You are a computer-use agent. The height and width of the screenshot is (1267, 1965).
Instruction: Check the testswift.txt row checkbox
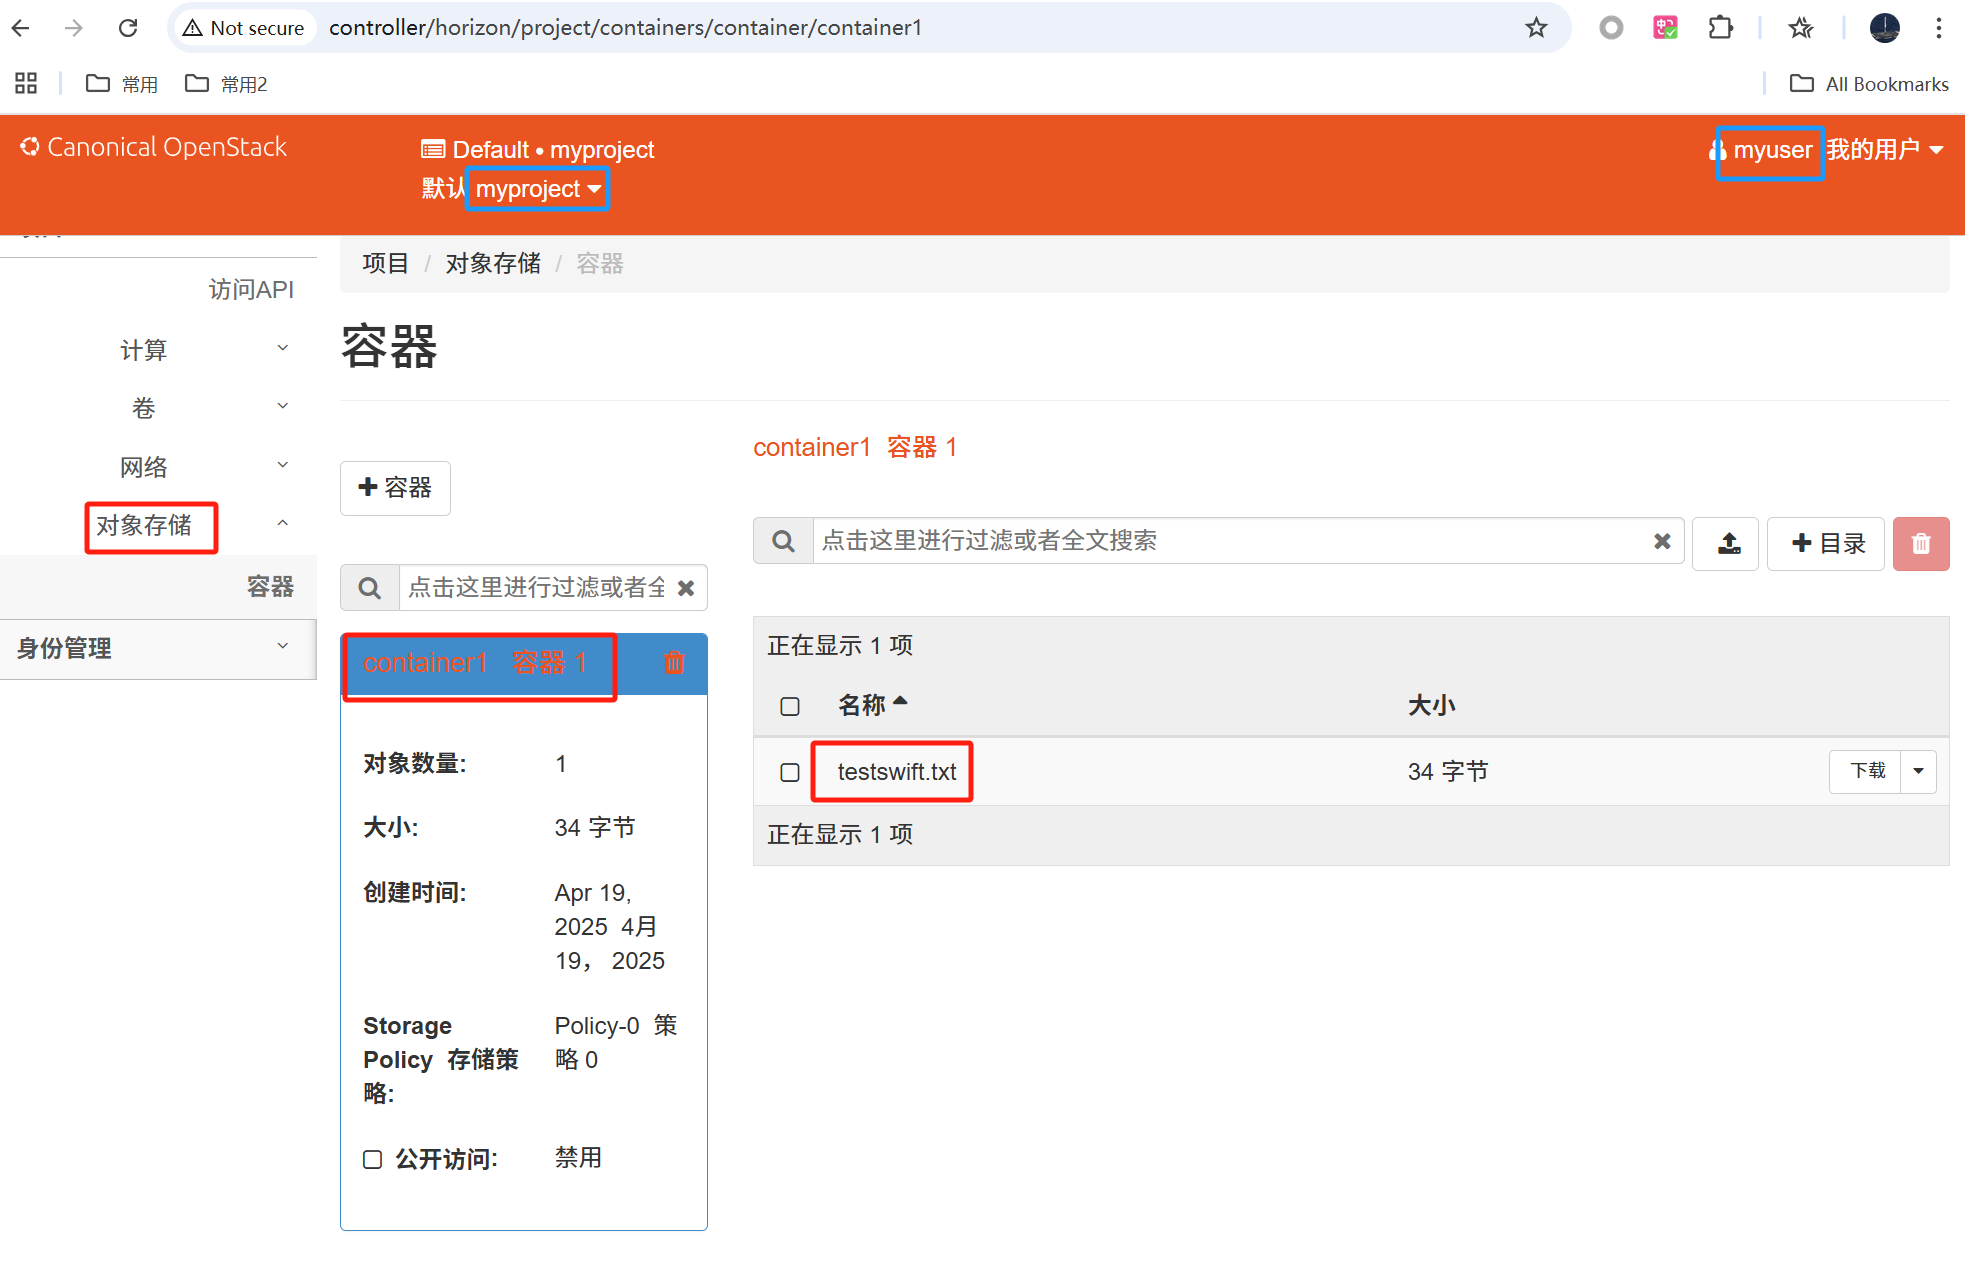point(790,772)
